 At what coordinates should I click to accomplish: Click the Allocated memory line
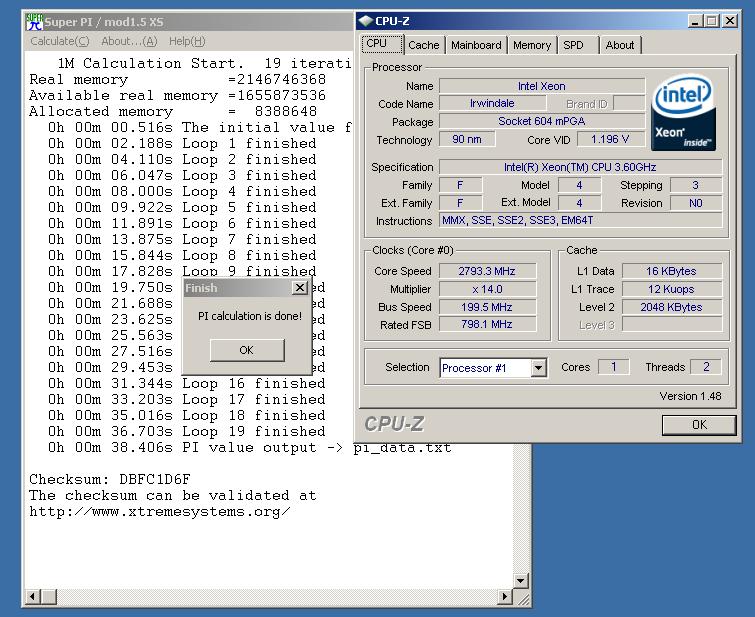(x=173, y=112)
